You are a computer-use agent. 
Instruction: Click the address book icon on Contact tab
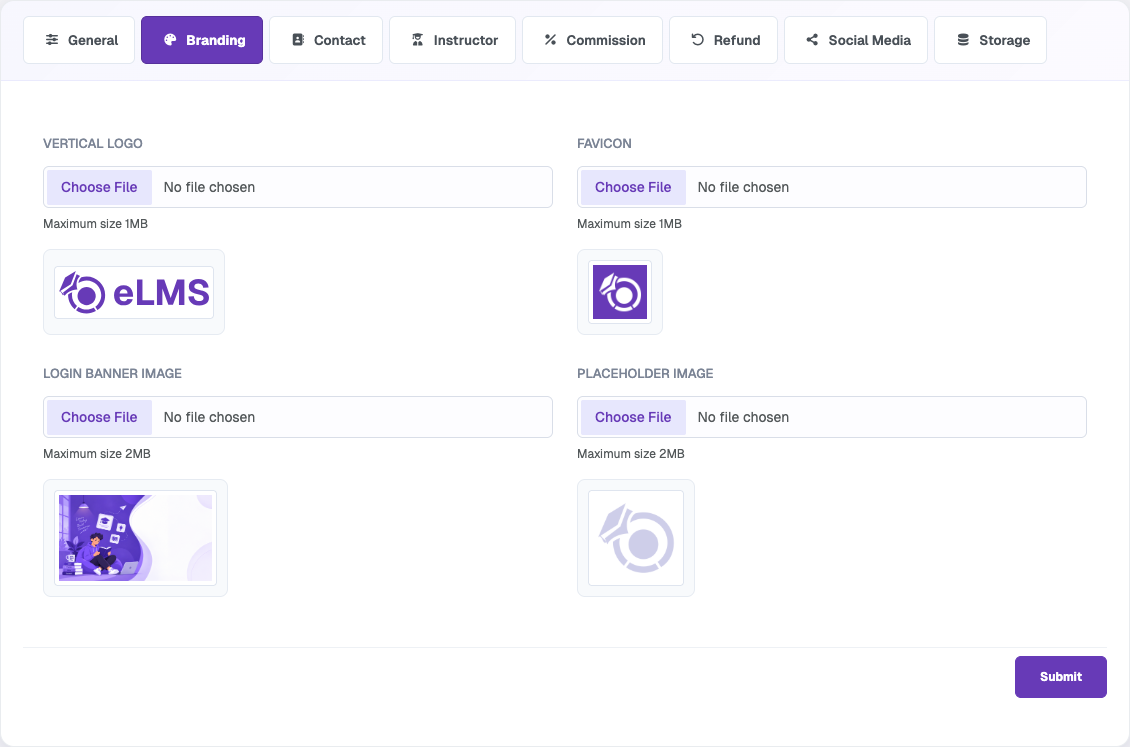click(298, 40)
